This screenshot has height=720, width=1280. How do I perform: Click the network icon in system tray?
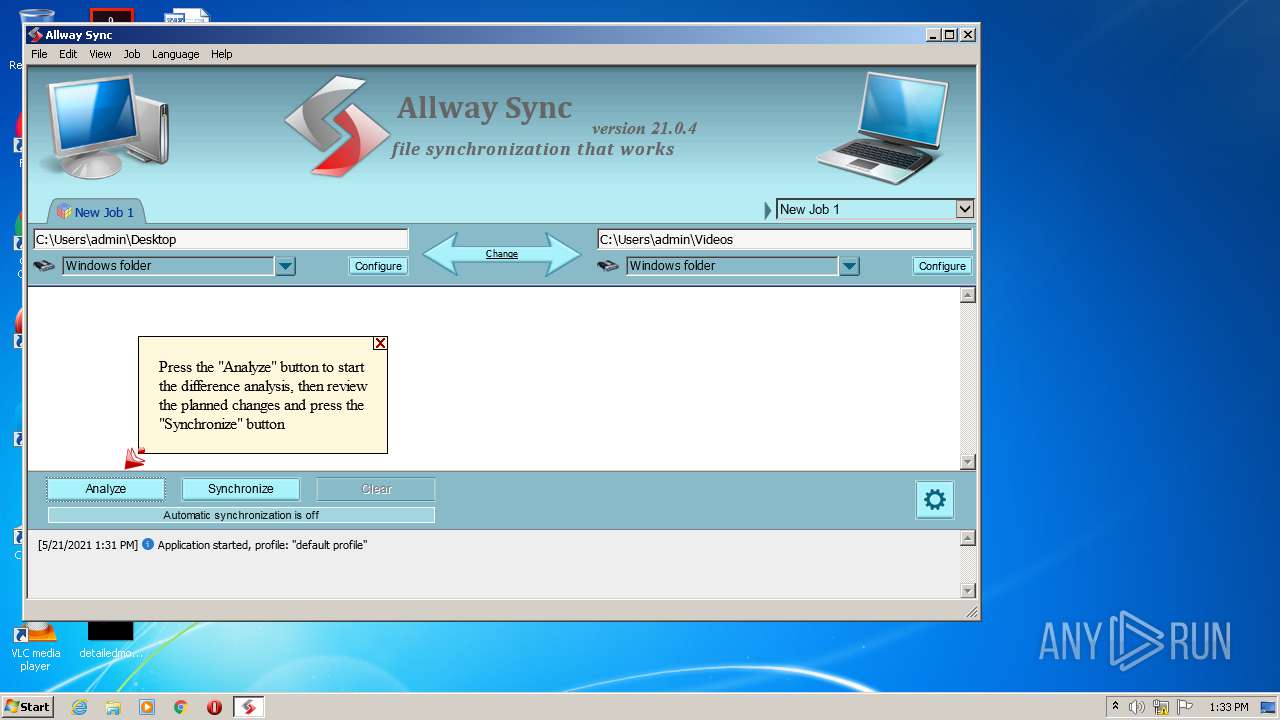(x=1161, y=707)
